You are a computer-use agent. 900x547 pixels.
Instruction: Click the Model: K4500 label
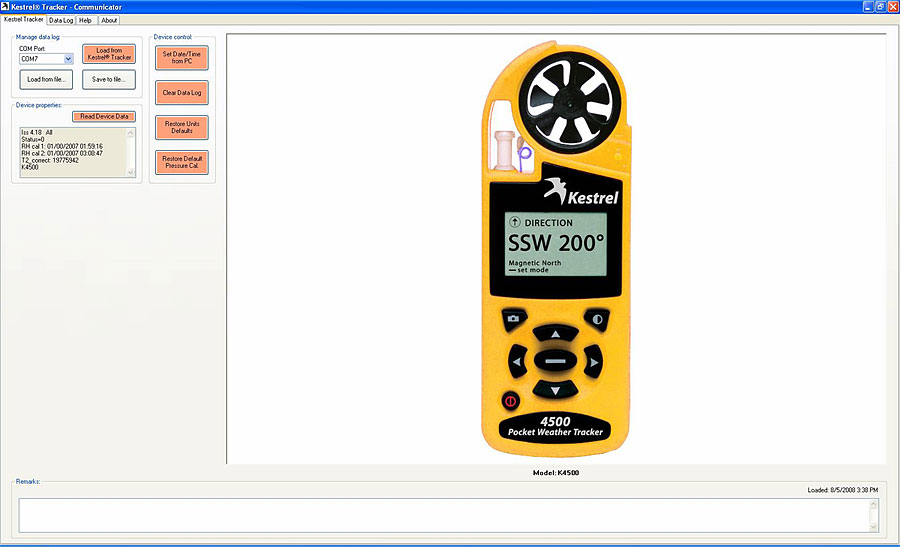click(x=556, y=473)
